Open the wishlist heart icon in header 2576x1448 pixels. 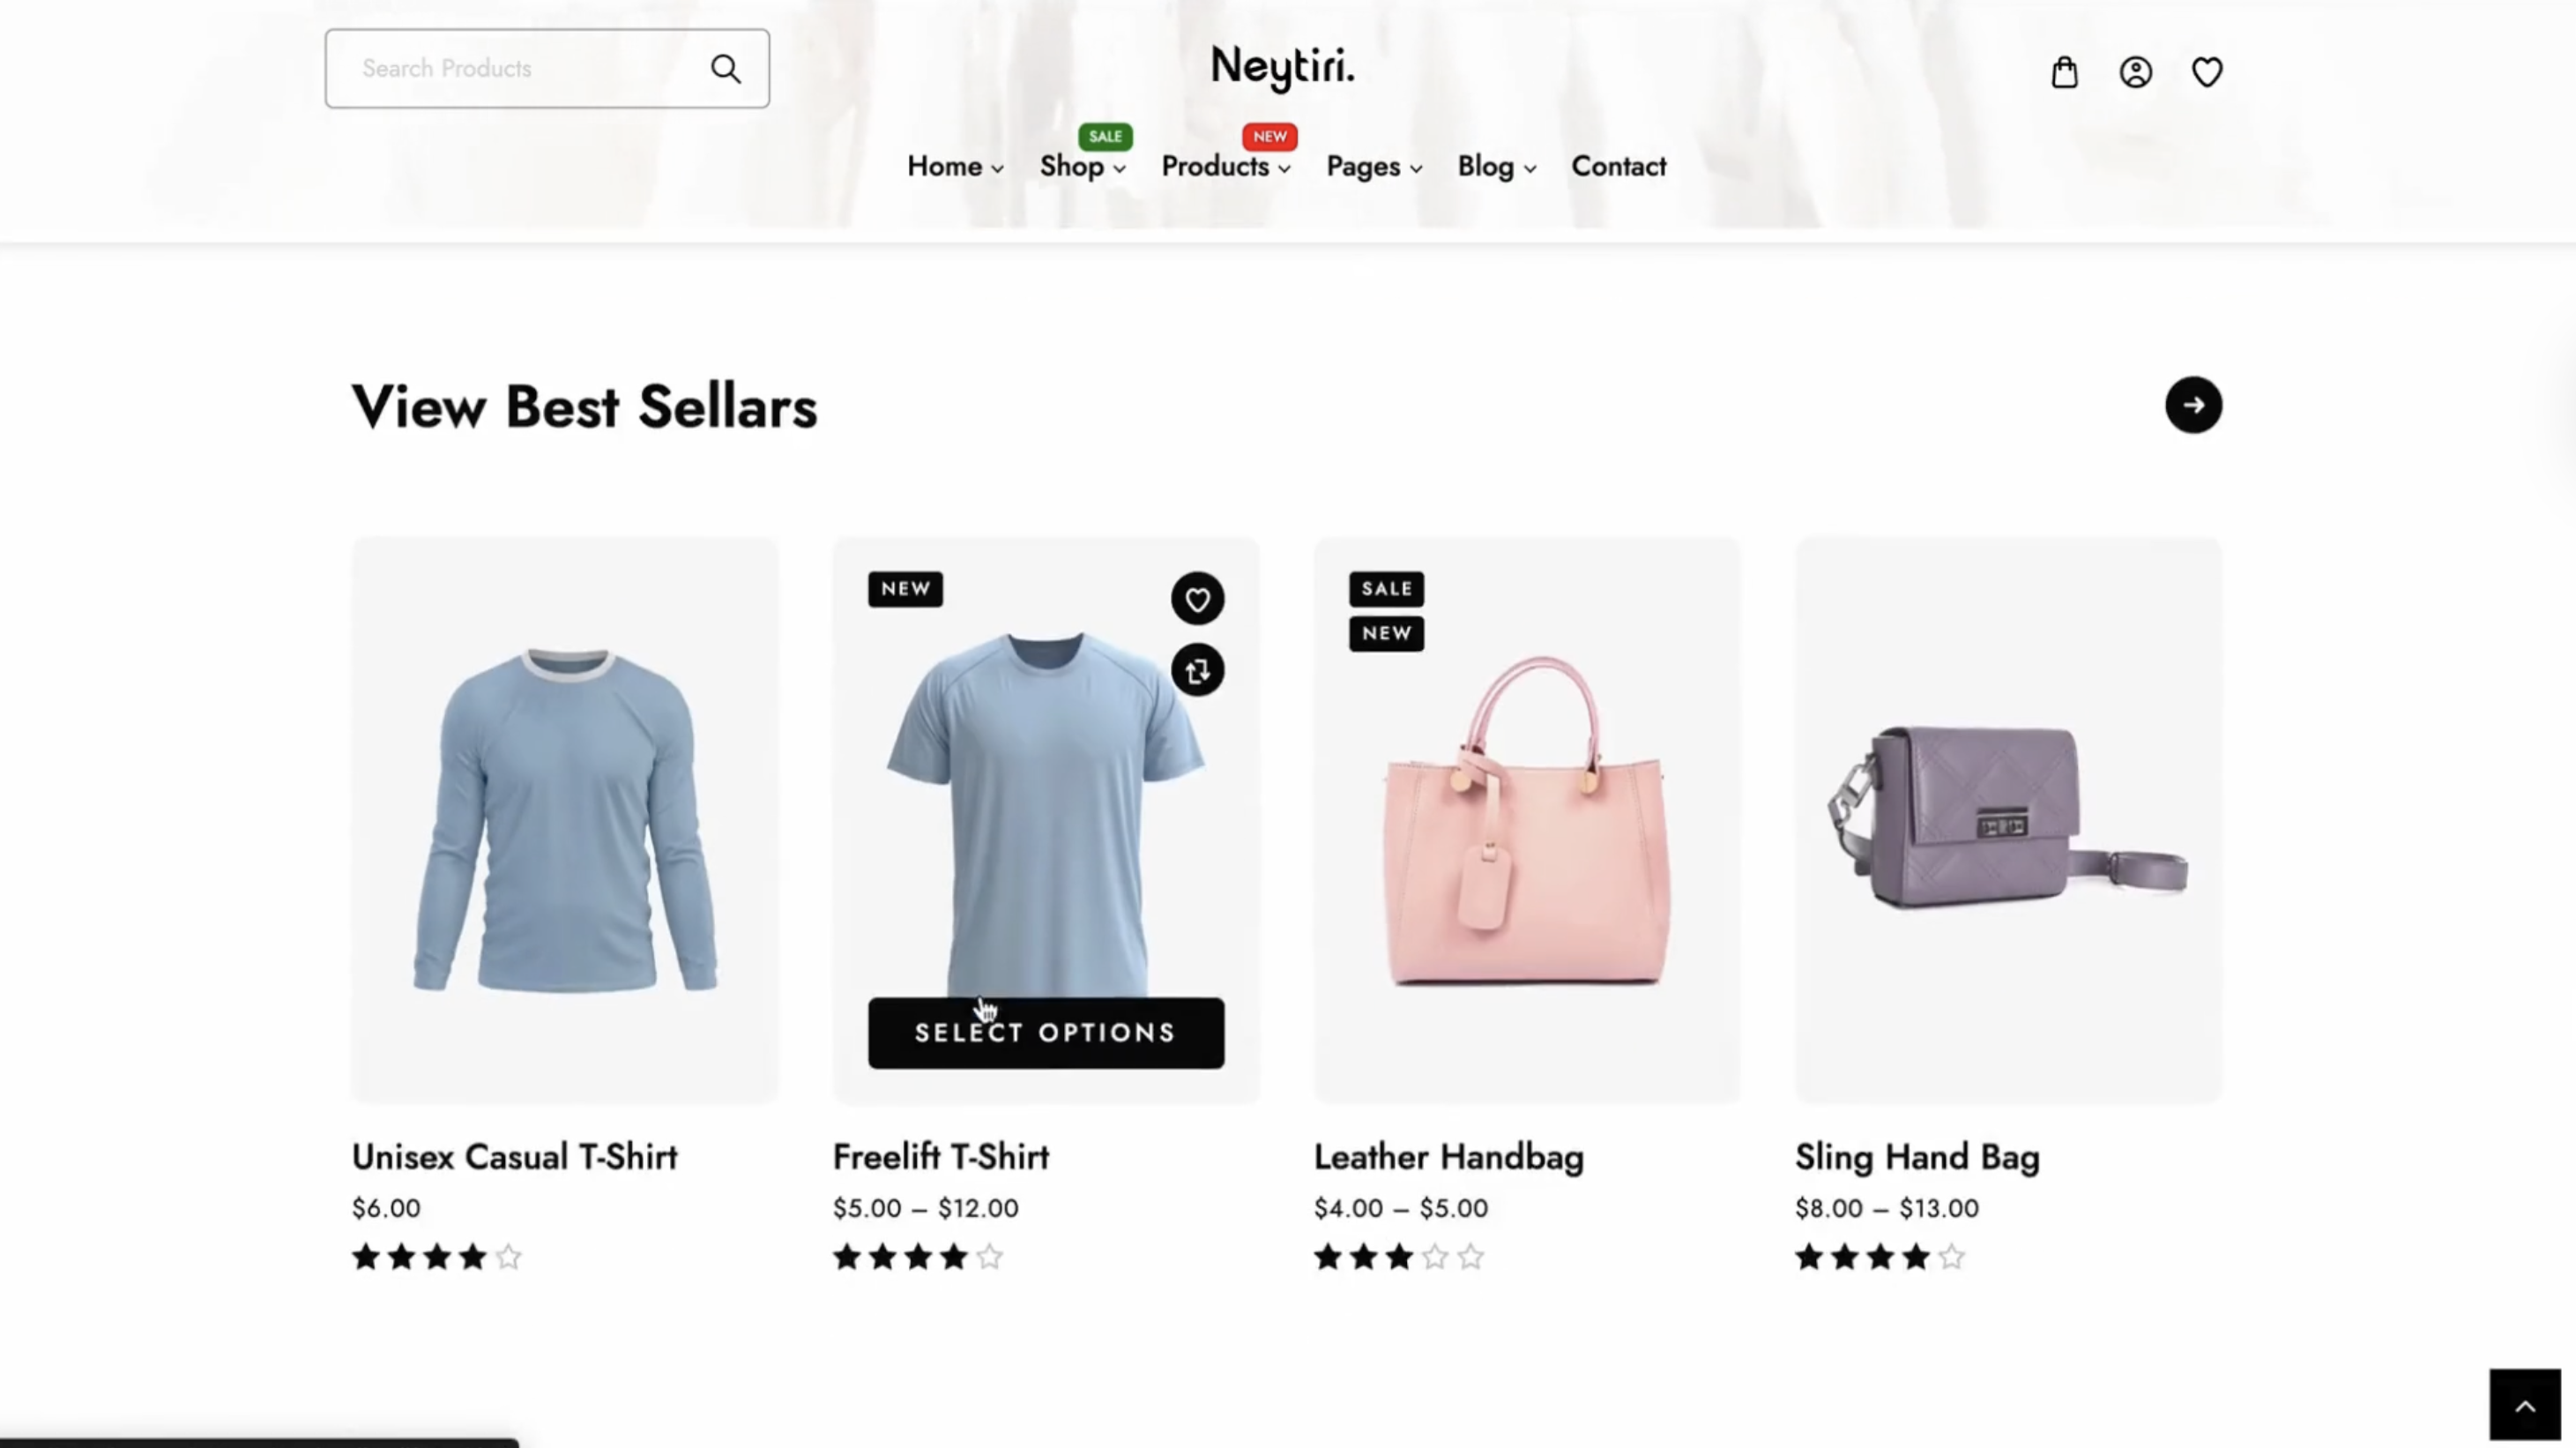[2207, 72]
